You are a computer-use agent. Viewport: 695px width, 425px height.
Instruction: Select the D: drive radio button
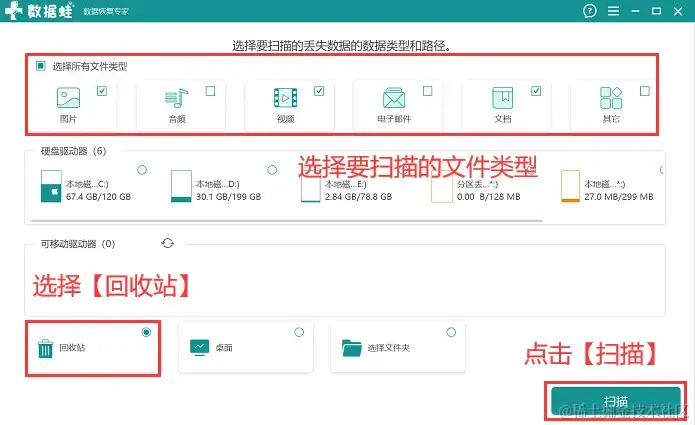coord(272,170)
